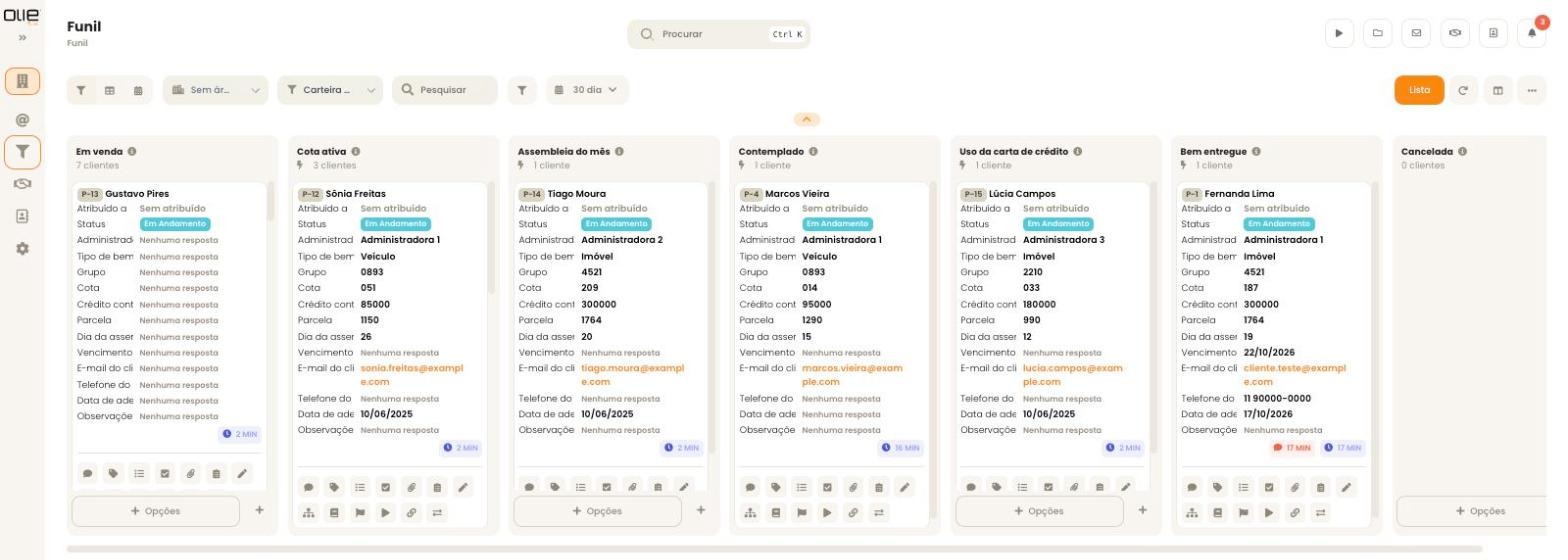Viewport: 1568px width, 560px height.
Task: Click the tag icon on Gustavo Pires card
Action: pos(113,474)
